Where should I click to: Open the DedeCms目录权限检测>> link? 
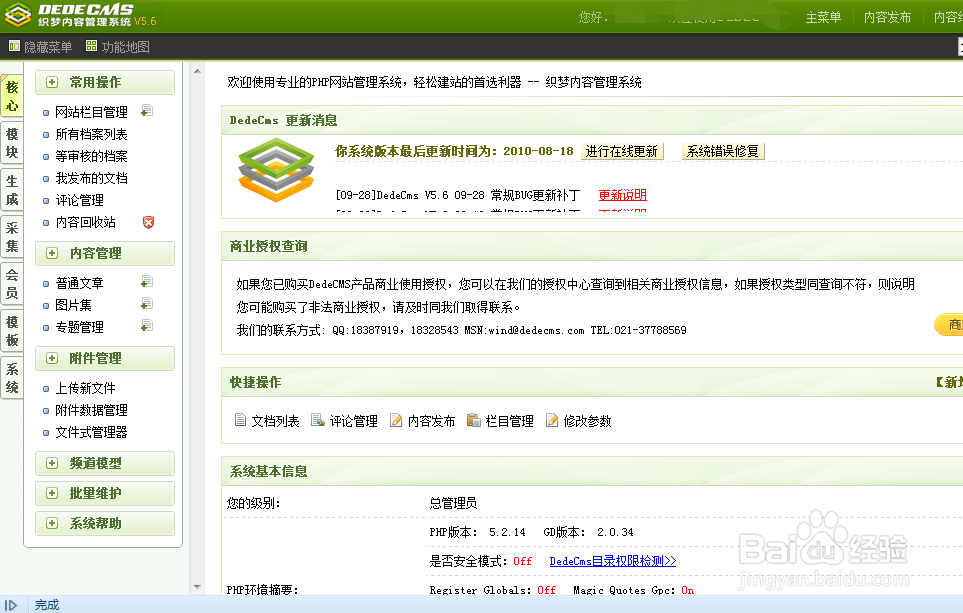[x=612, y=561]
